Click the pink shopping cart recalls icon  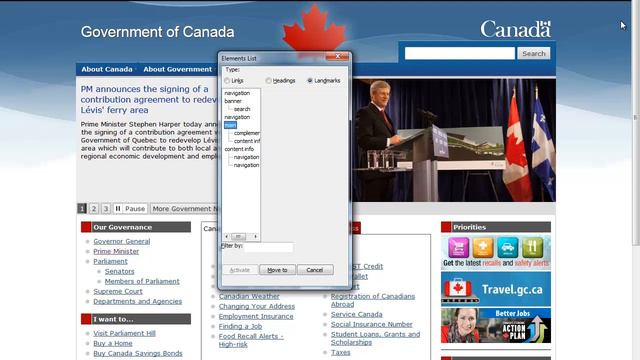click(x=458, y=247)
